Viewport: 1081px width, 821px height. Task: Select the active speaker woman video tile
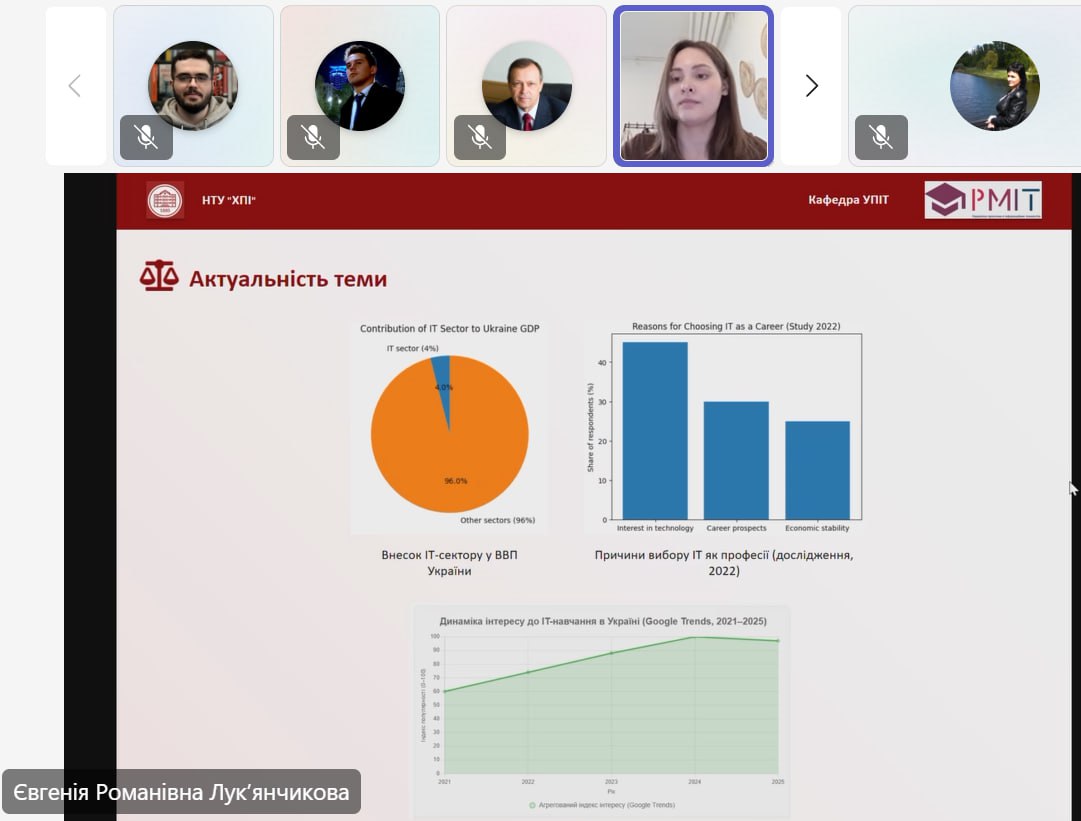[694, 86]
